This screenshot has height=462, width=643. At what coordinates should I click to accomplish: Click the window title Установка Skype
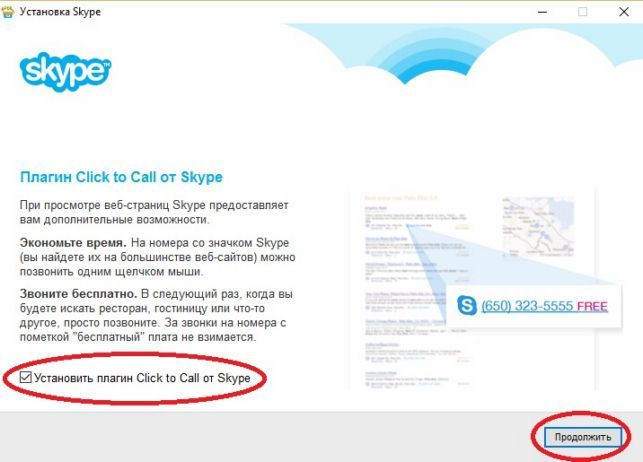[60, 12]
